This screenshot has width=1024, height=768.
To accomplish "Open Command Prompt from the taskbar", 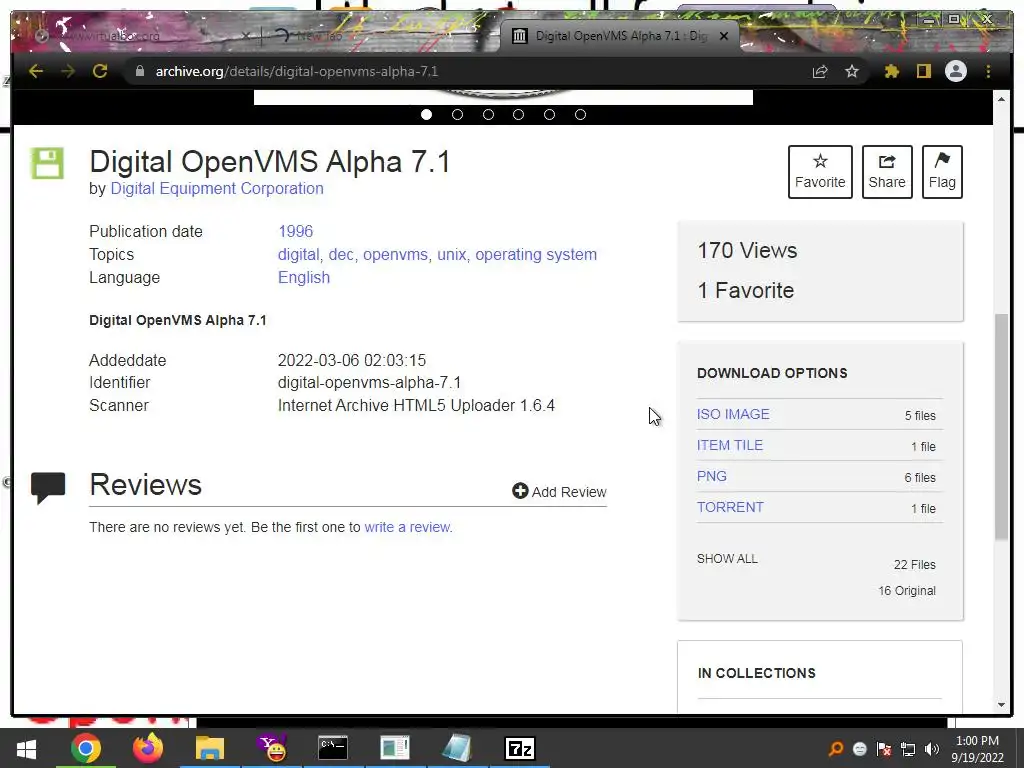I will 333,748.
